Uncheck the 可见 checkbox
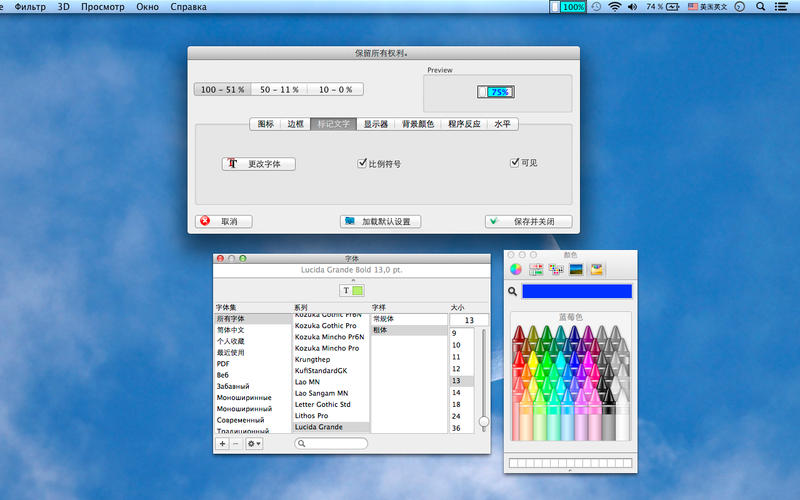Image resolution: width=800 pixels, height=500 pixels. click(514, 162)
